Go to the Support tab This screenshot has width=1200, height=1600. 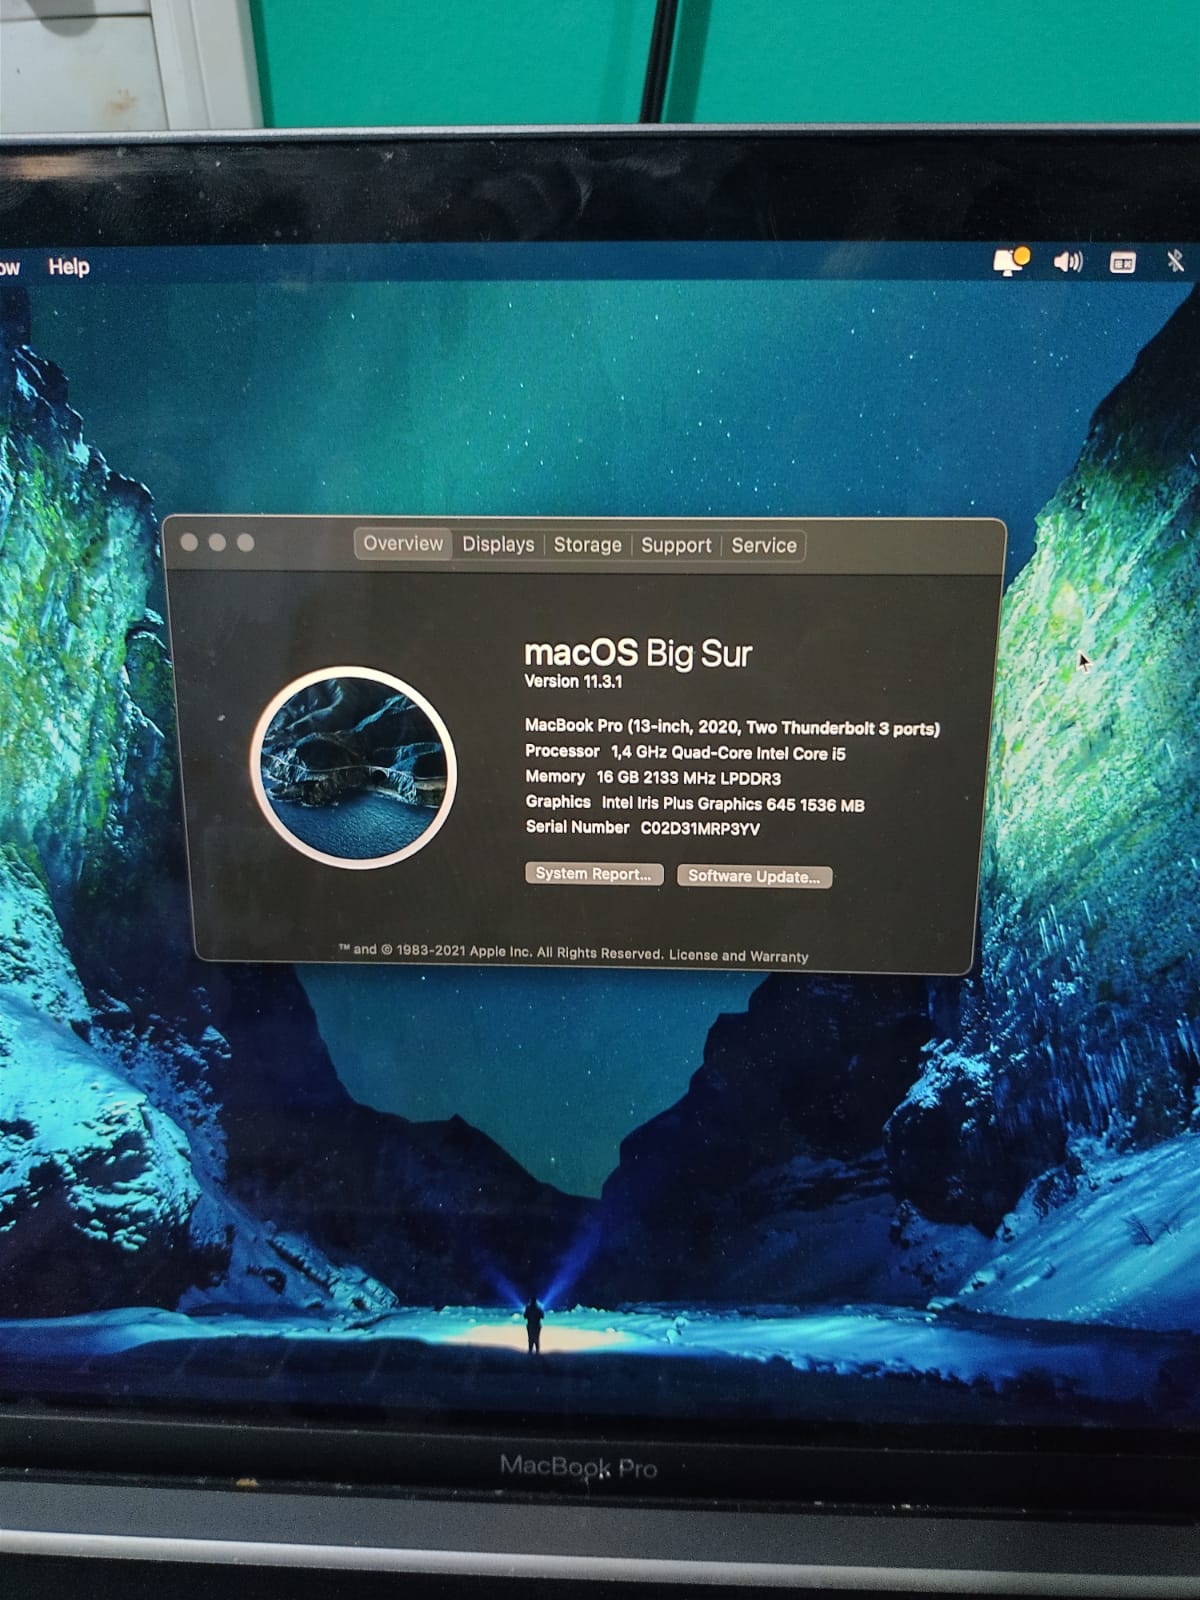click(x=676, y=546)
